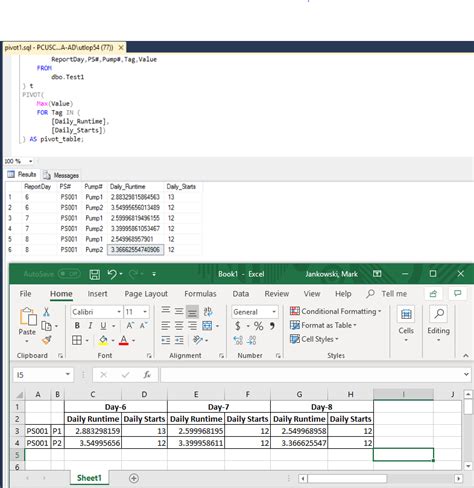This screenshot has width=474, height=488.
Task: Click the Orientation text angle icon
Action: (198, 340)
